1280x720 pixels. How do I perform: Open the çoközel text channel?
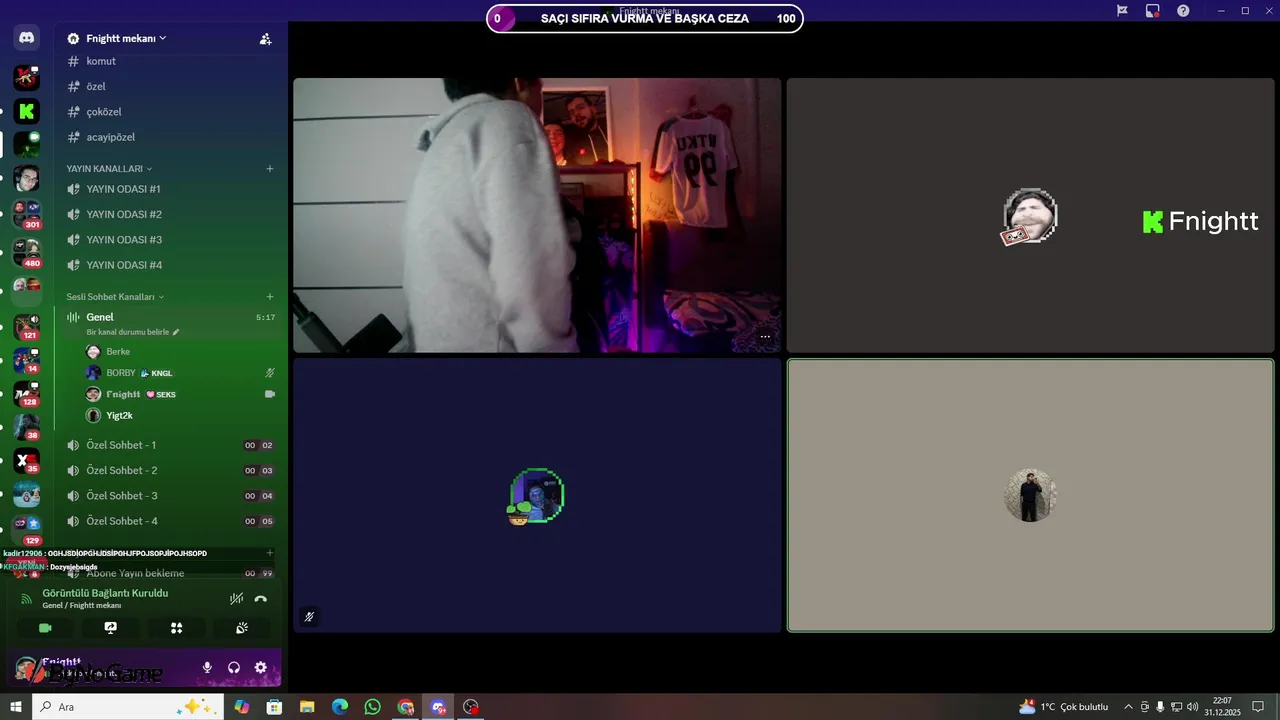(170, 112)
